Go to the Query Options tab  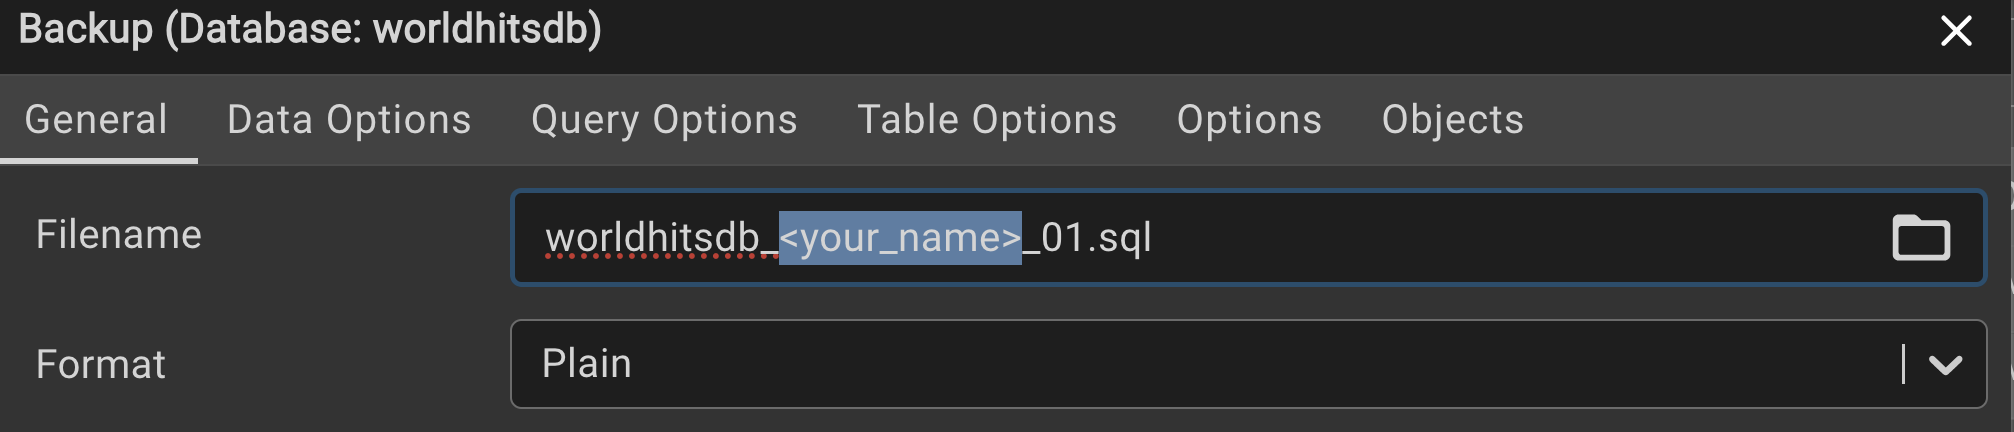[x=664, y=120]
